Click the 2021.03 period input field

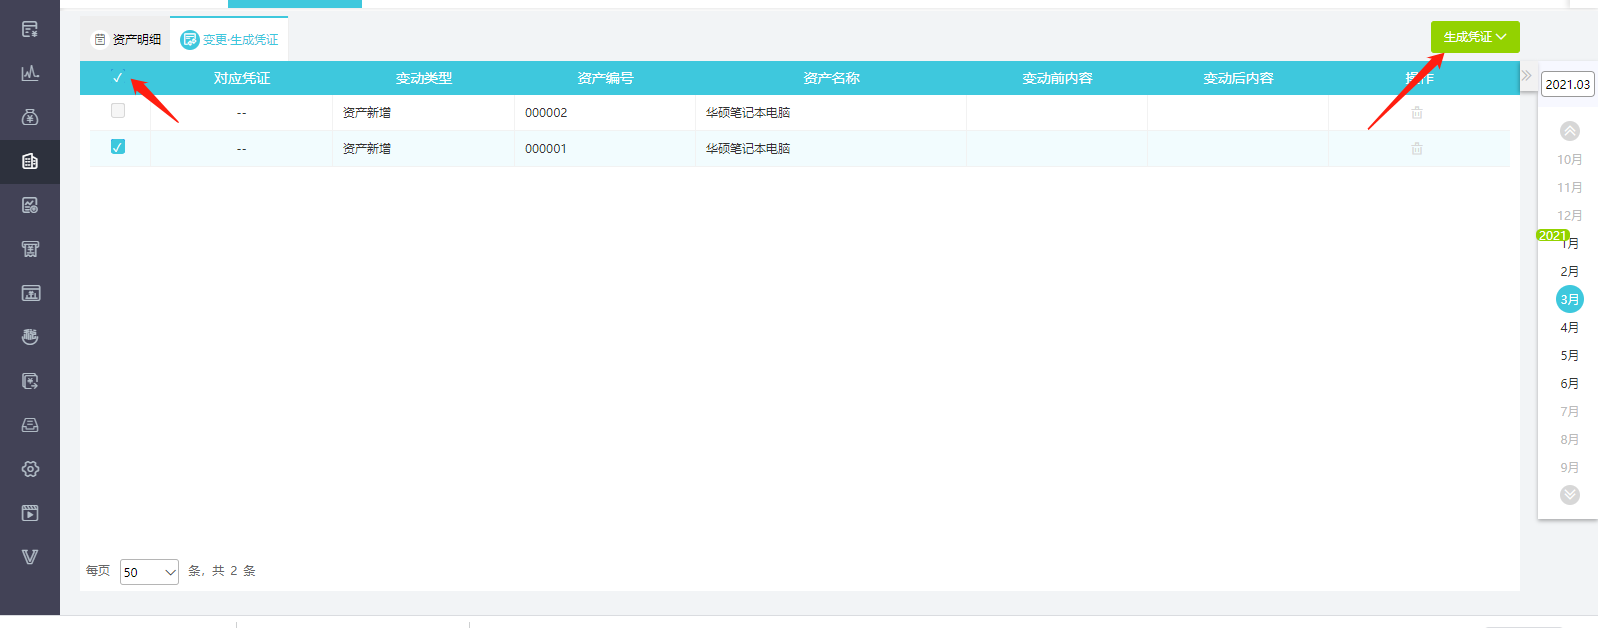click(1567, 85)
